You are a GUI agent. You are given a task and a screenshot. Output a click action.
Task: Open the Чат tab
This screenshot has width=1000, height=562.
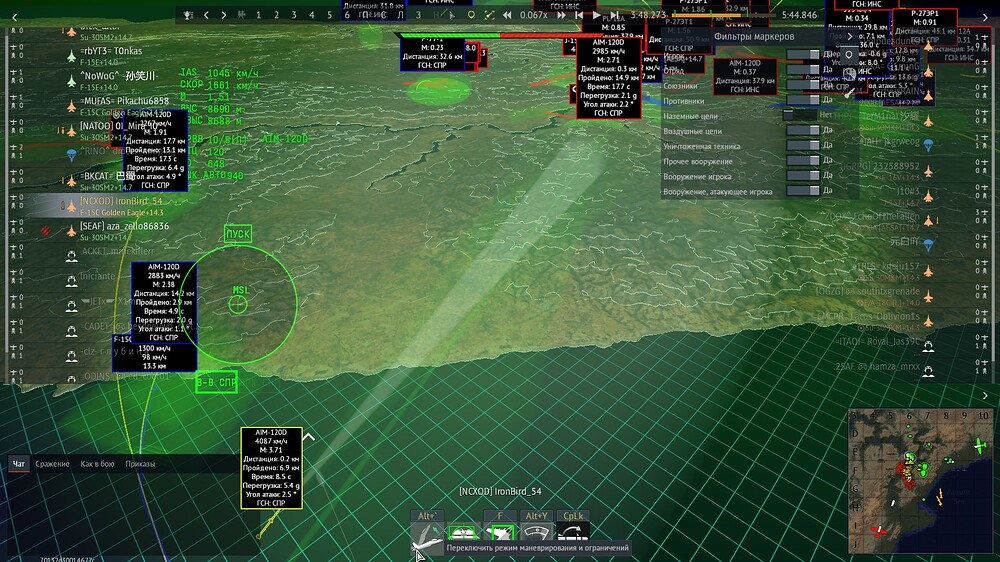tap(18, 464)
